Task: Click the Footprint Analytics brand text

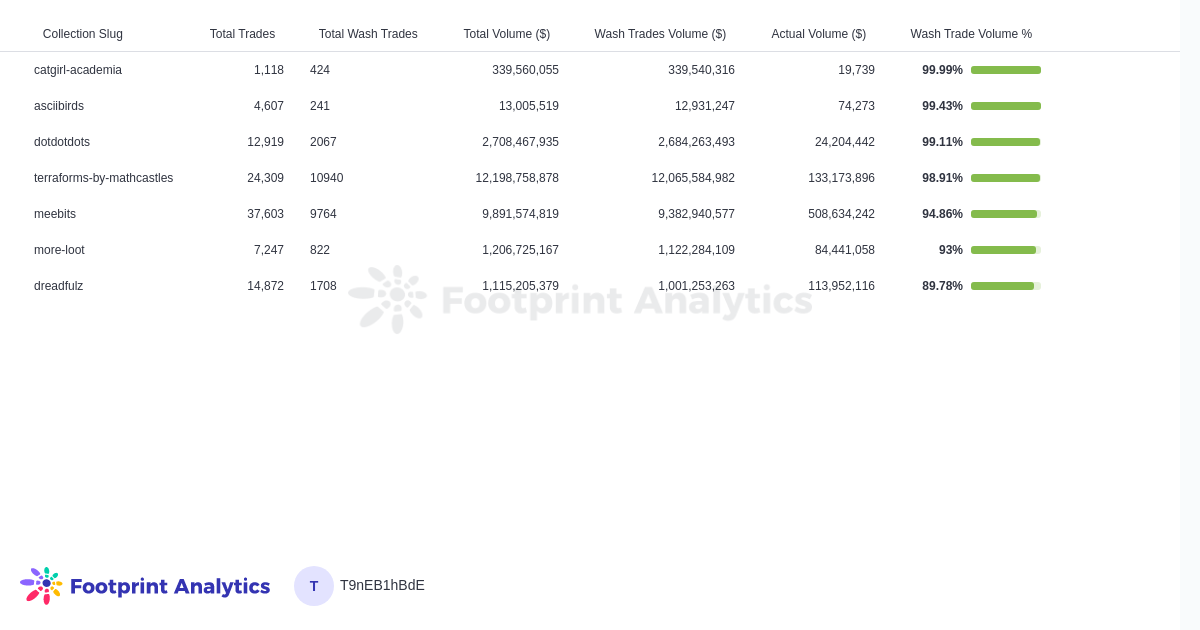Action: click(170, 587)
